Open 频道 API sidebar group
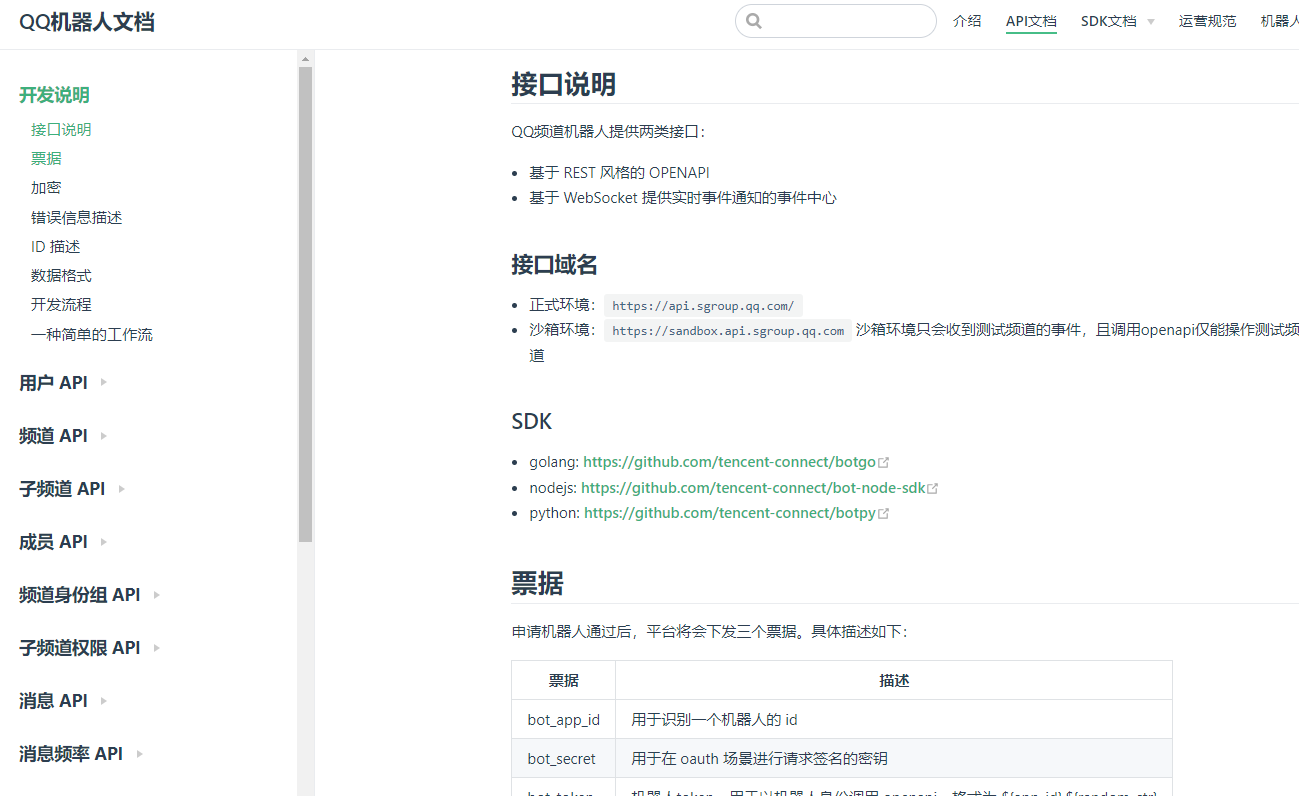 point(53,435)
